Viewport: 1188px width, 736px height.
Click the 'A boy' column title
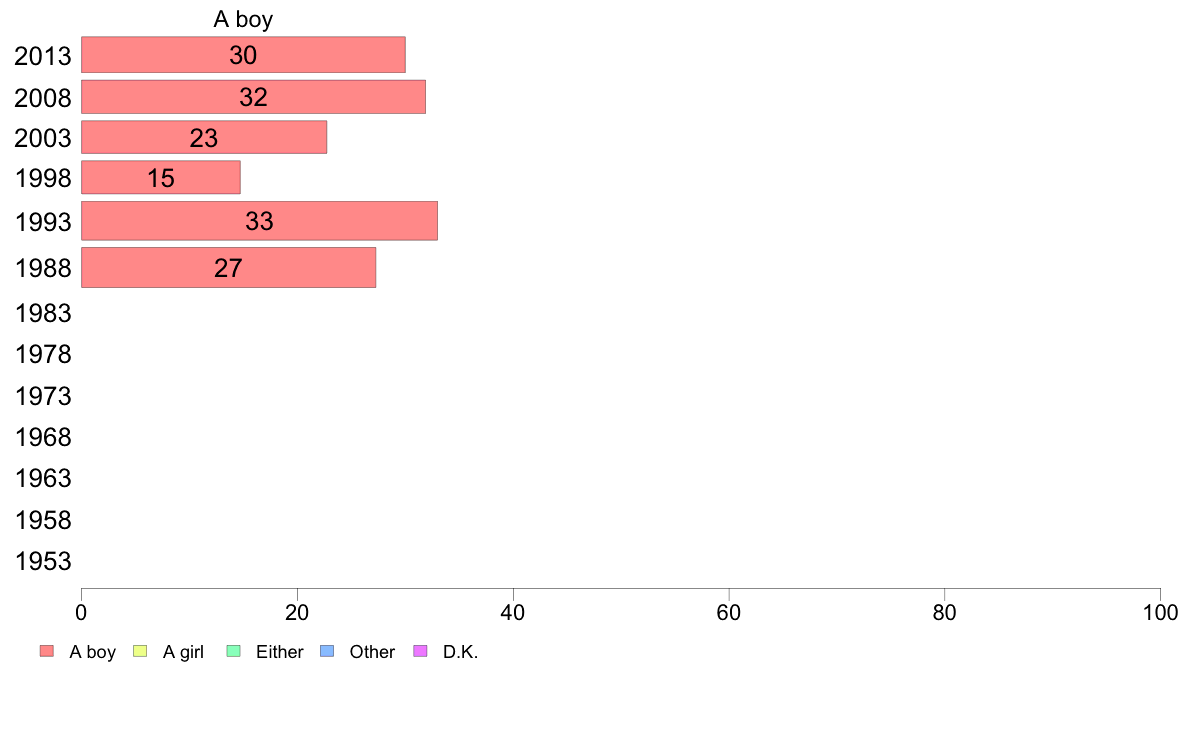(x=243, y=19)
